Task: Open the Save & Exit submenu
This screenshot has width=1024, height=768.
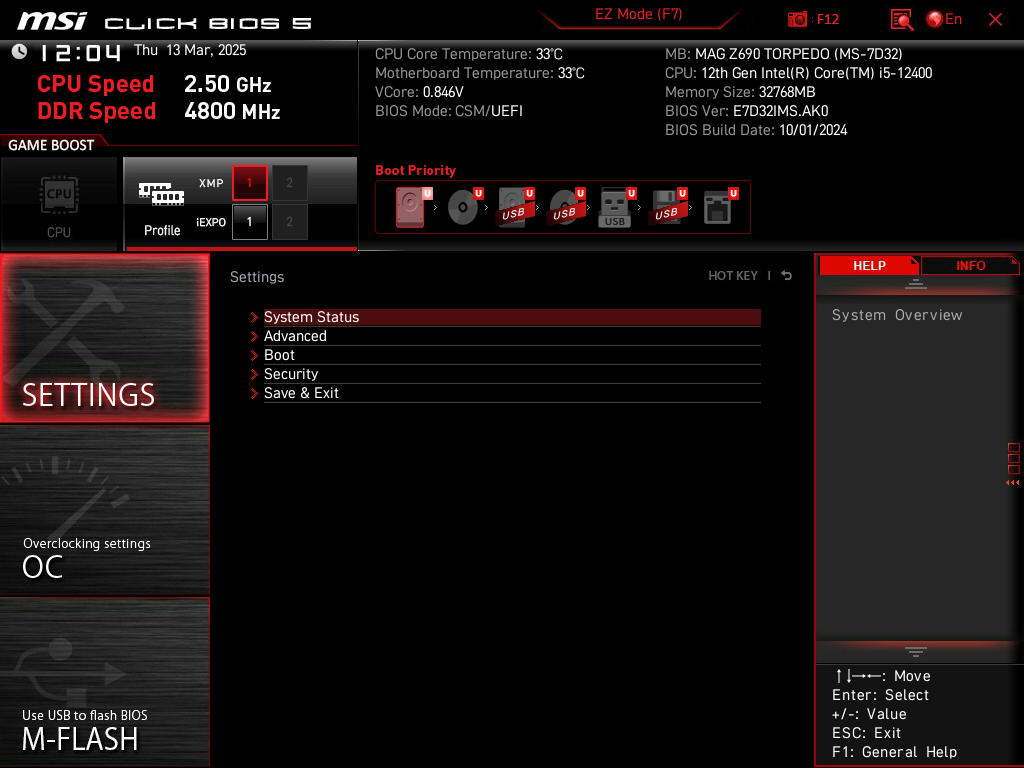Action: (512, 392)
